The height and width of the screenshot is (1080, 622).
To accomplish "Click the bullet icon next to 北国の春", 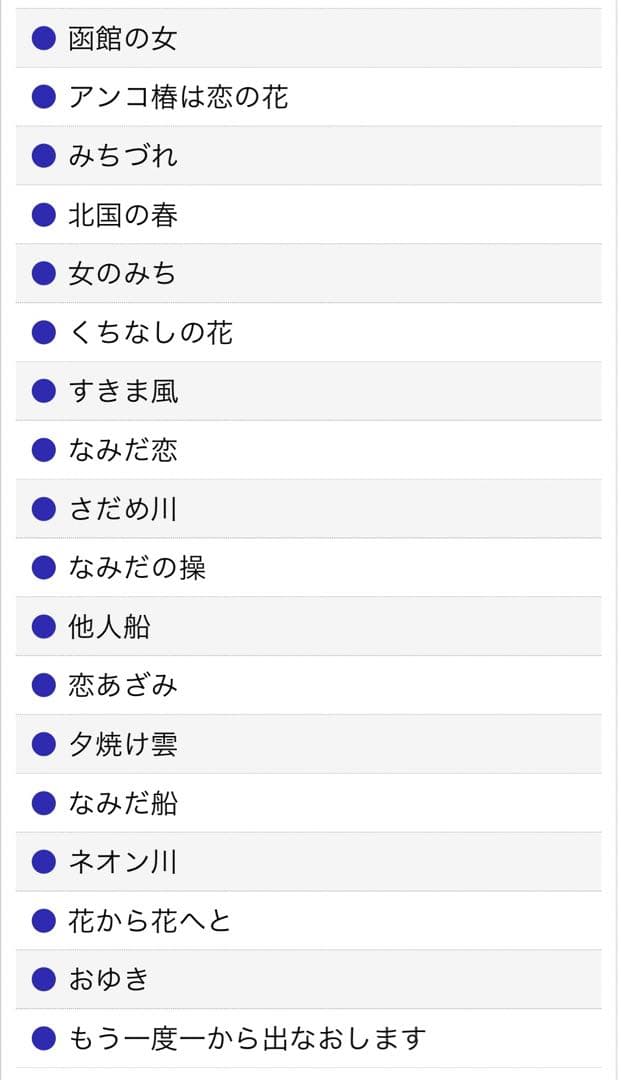I will pos(41,215).
